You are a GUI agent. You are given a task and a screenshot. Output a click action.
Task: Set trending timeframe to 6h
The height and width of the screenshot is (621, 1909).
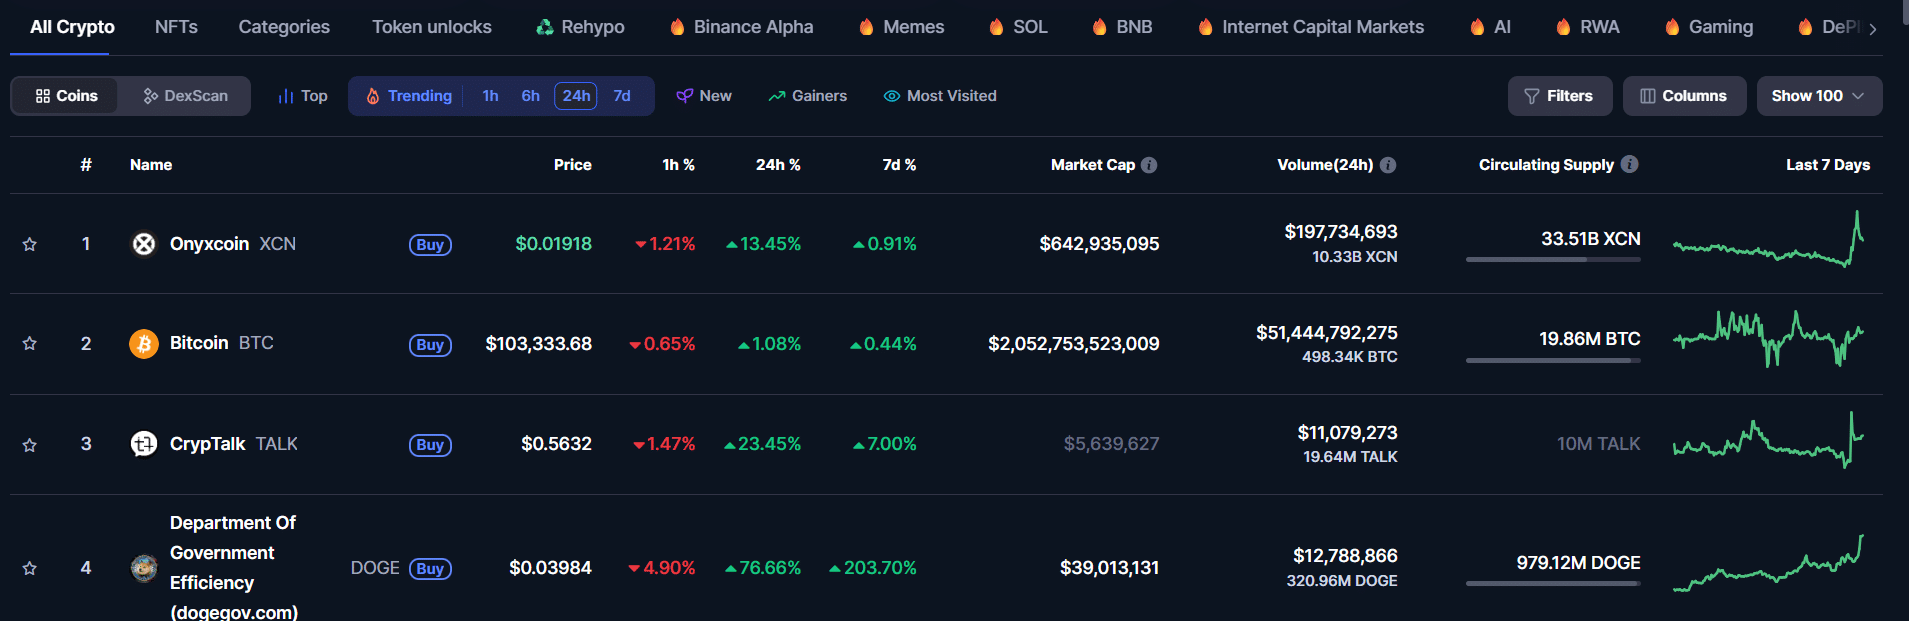tap(530, 96)
